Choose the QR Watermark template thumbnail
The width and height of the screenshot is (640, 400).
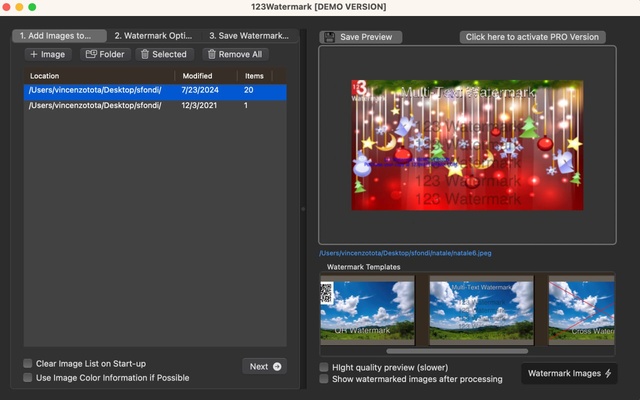[367, 310]
